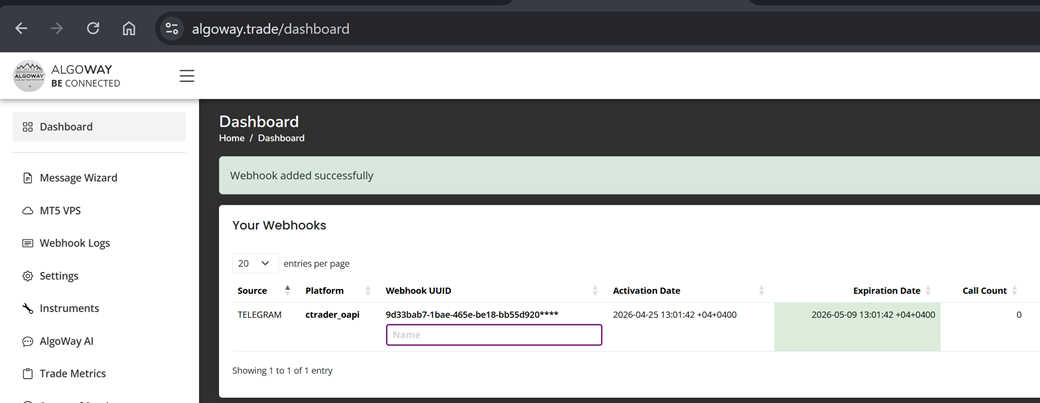Open the entries per page dropdown
This screenshot has width=1040, height=403.
click(255, 263)
